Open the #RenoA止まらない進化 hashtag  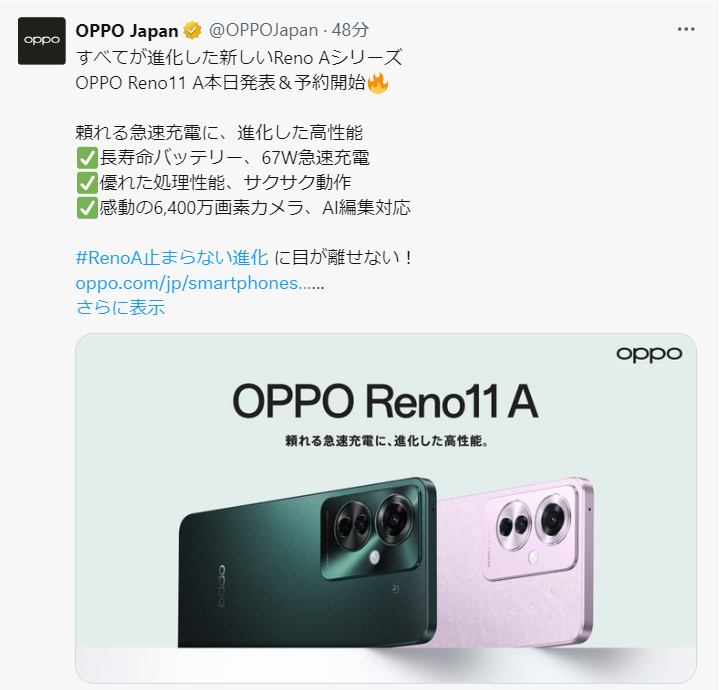[x=172, y=257]
